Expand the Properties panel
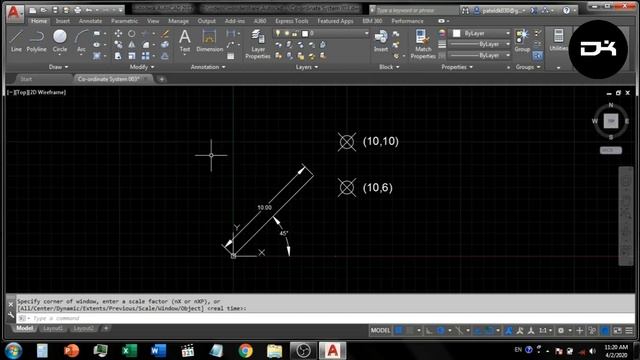640x360 pixels. click(457, 67)
